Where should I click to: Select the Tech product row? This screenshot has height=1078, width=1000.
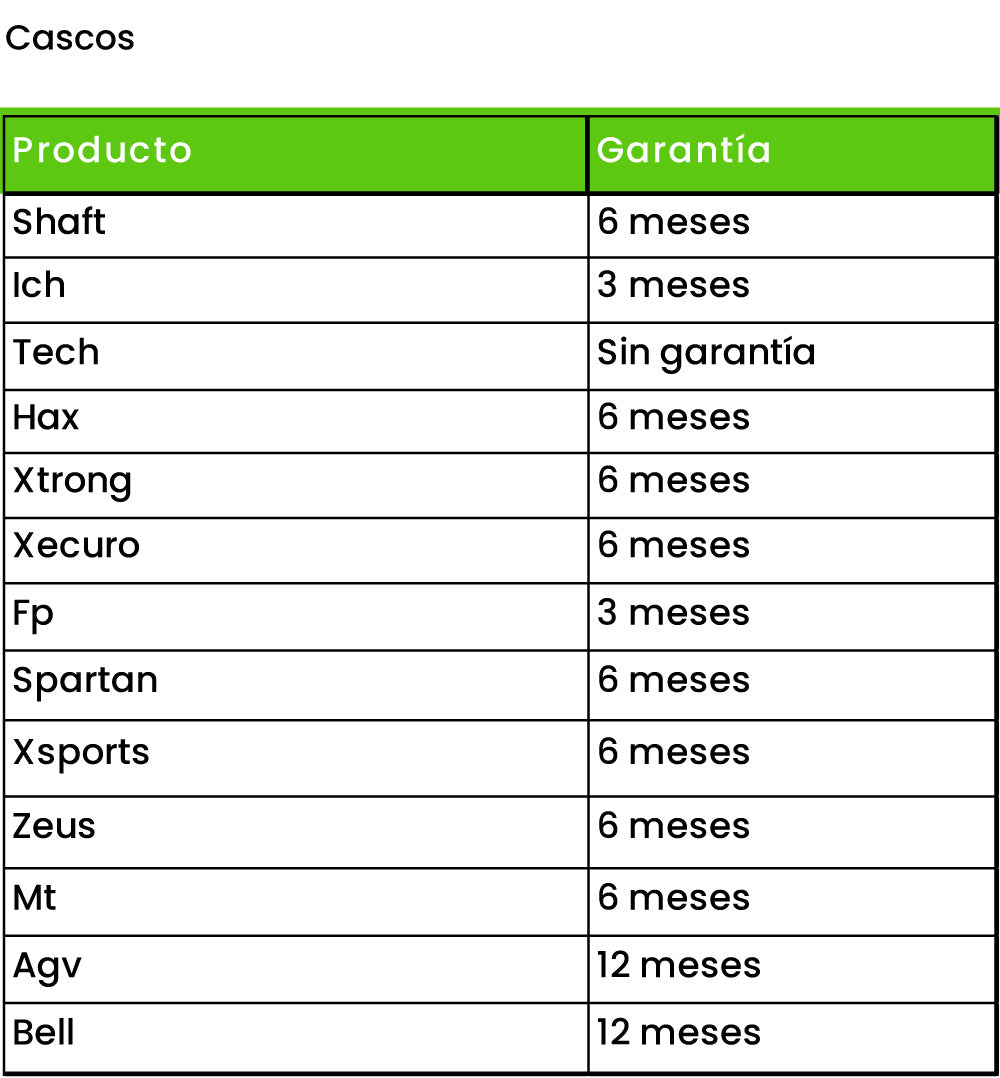(500, 356)
